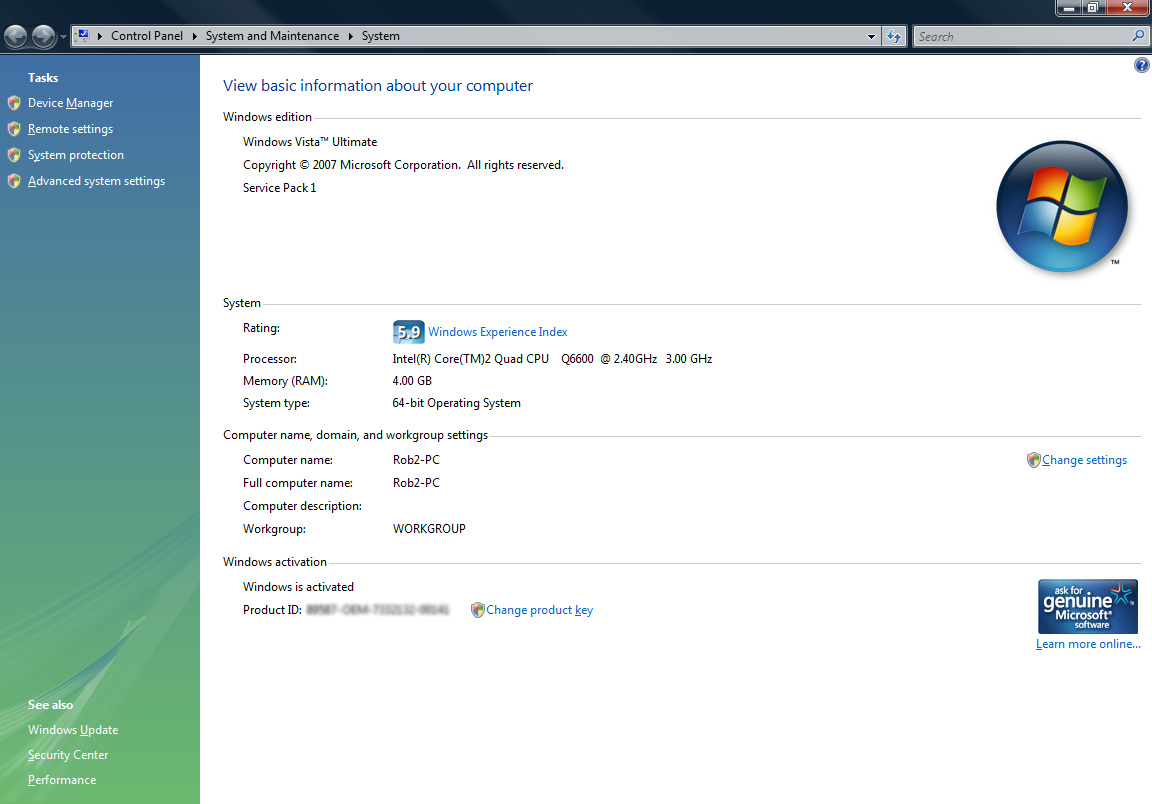The width and height of the screenshot is (1152, 804).
Task: Click the genuine Microsoft software badge
Action: (1087, 606)
